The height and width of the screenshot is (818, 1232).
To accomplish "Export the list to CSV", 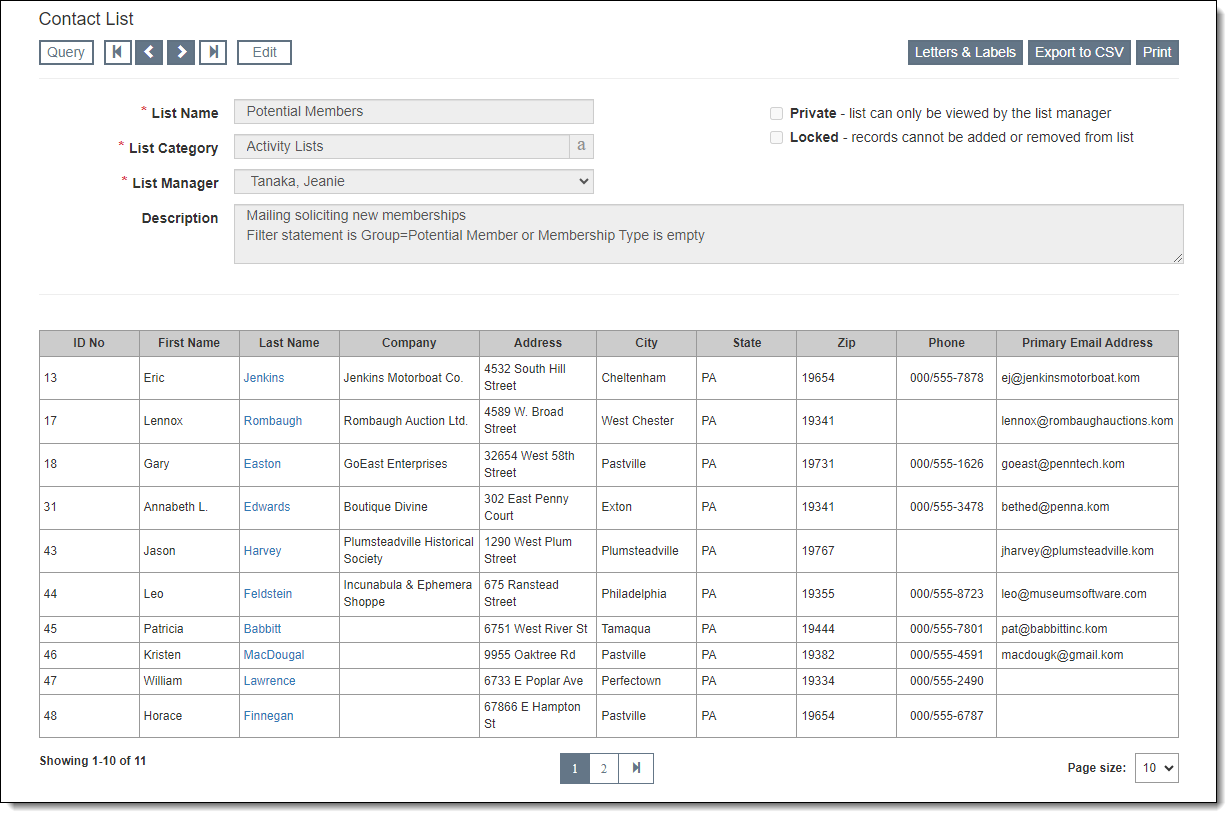I will [x=1079, y=52].
